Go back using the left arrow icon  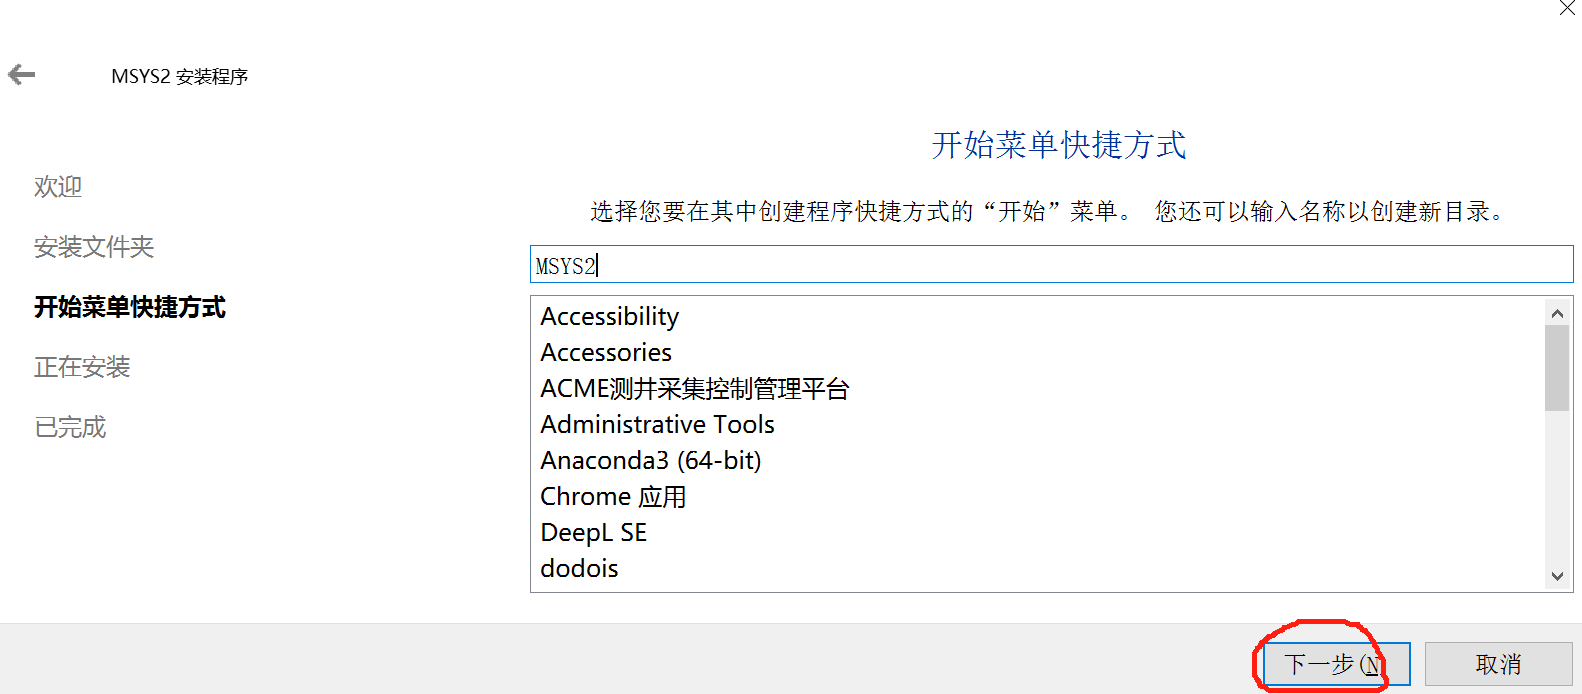21,75
